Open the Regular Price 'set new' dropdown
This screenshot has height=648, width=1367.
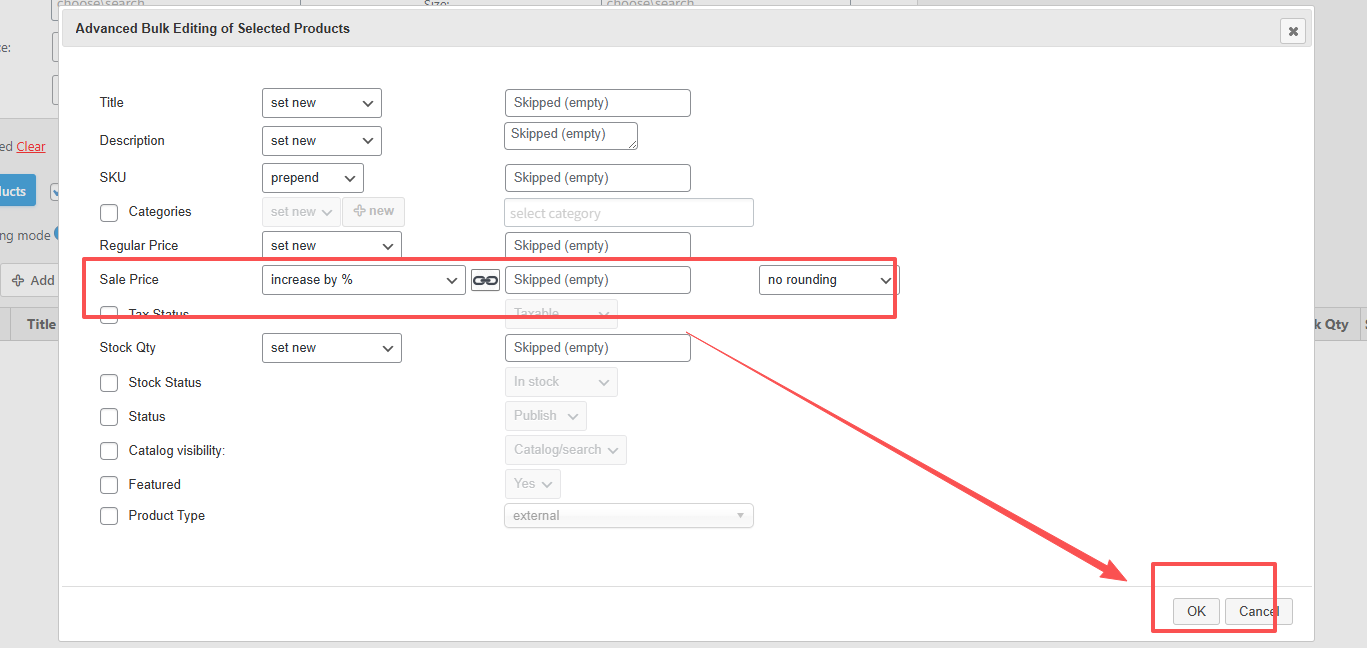pyautogui.click(x=331, y=244)
